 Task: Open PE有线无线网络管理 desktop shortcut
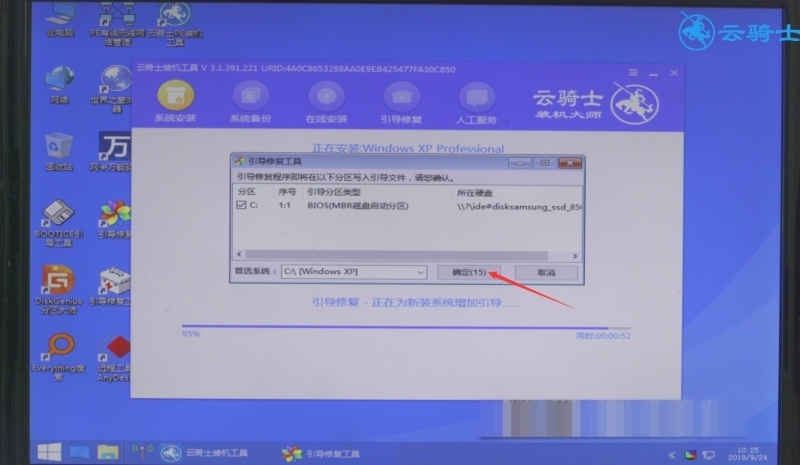click(117, 23)
